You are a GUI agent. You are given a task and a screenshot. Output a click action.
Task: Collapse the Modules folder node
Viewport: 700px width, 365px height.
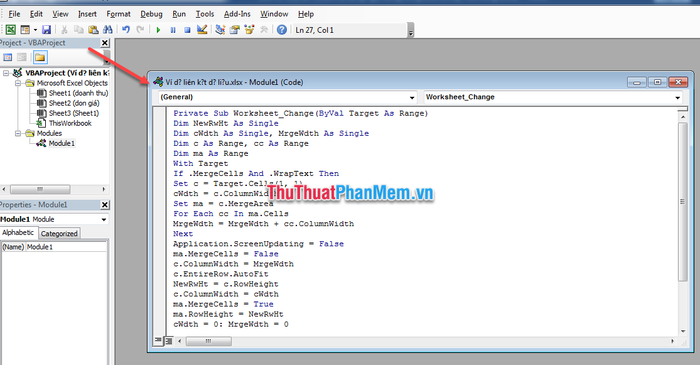[x=18, y=133]
